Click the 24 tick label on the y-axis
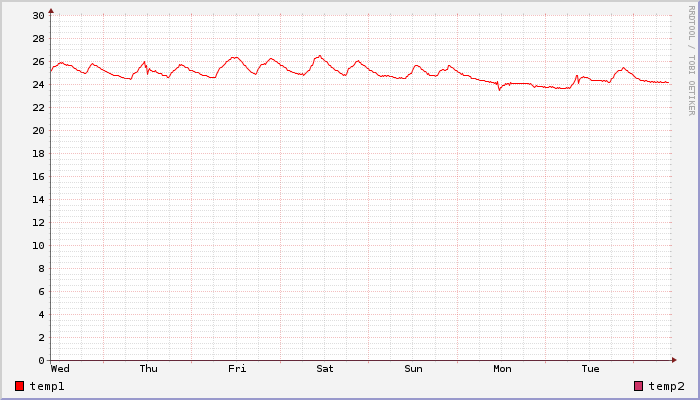The image size is (700, 400). pos(38,84)
